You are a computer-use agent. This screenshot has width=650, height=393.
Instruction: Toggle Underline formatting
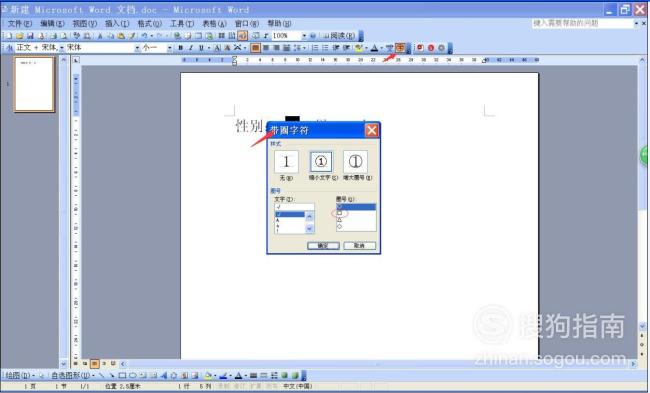coord(201,48)
